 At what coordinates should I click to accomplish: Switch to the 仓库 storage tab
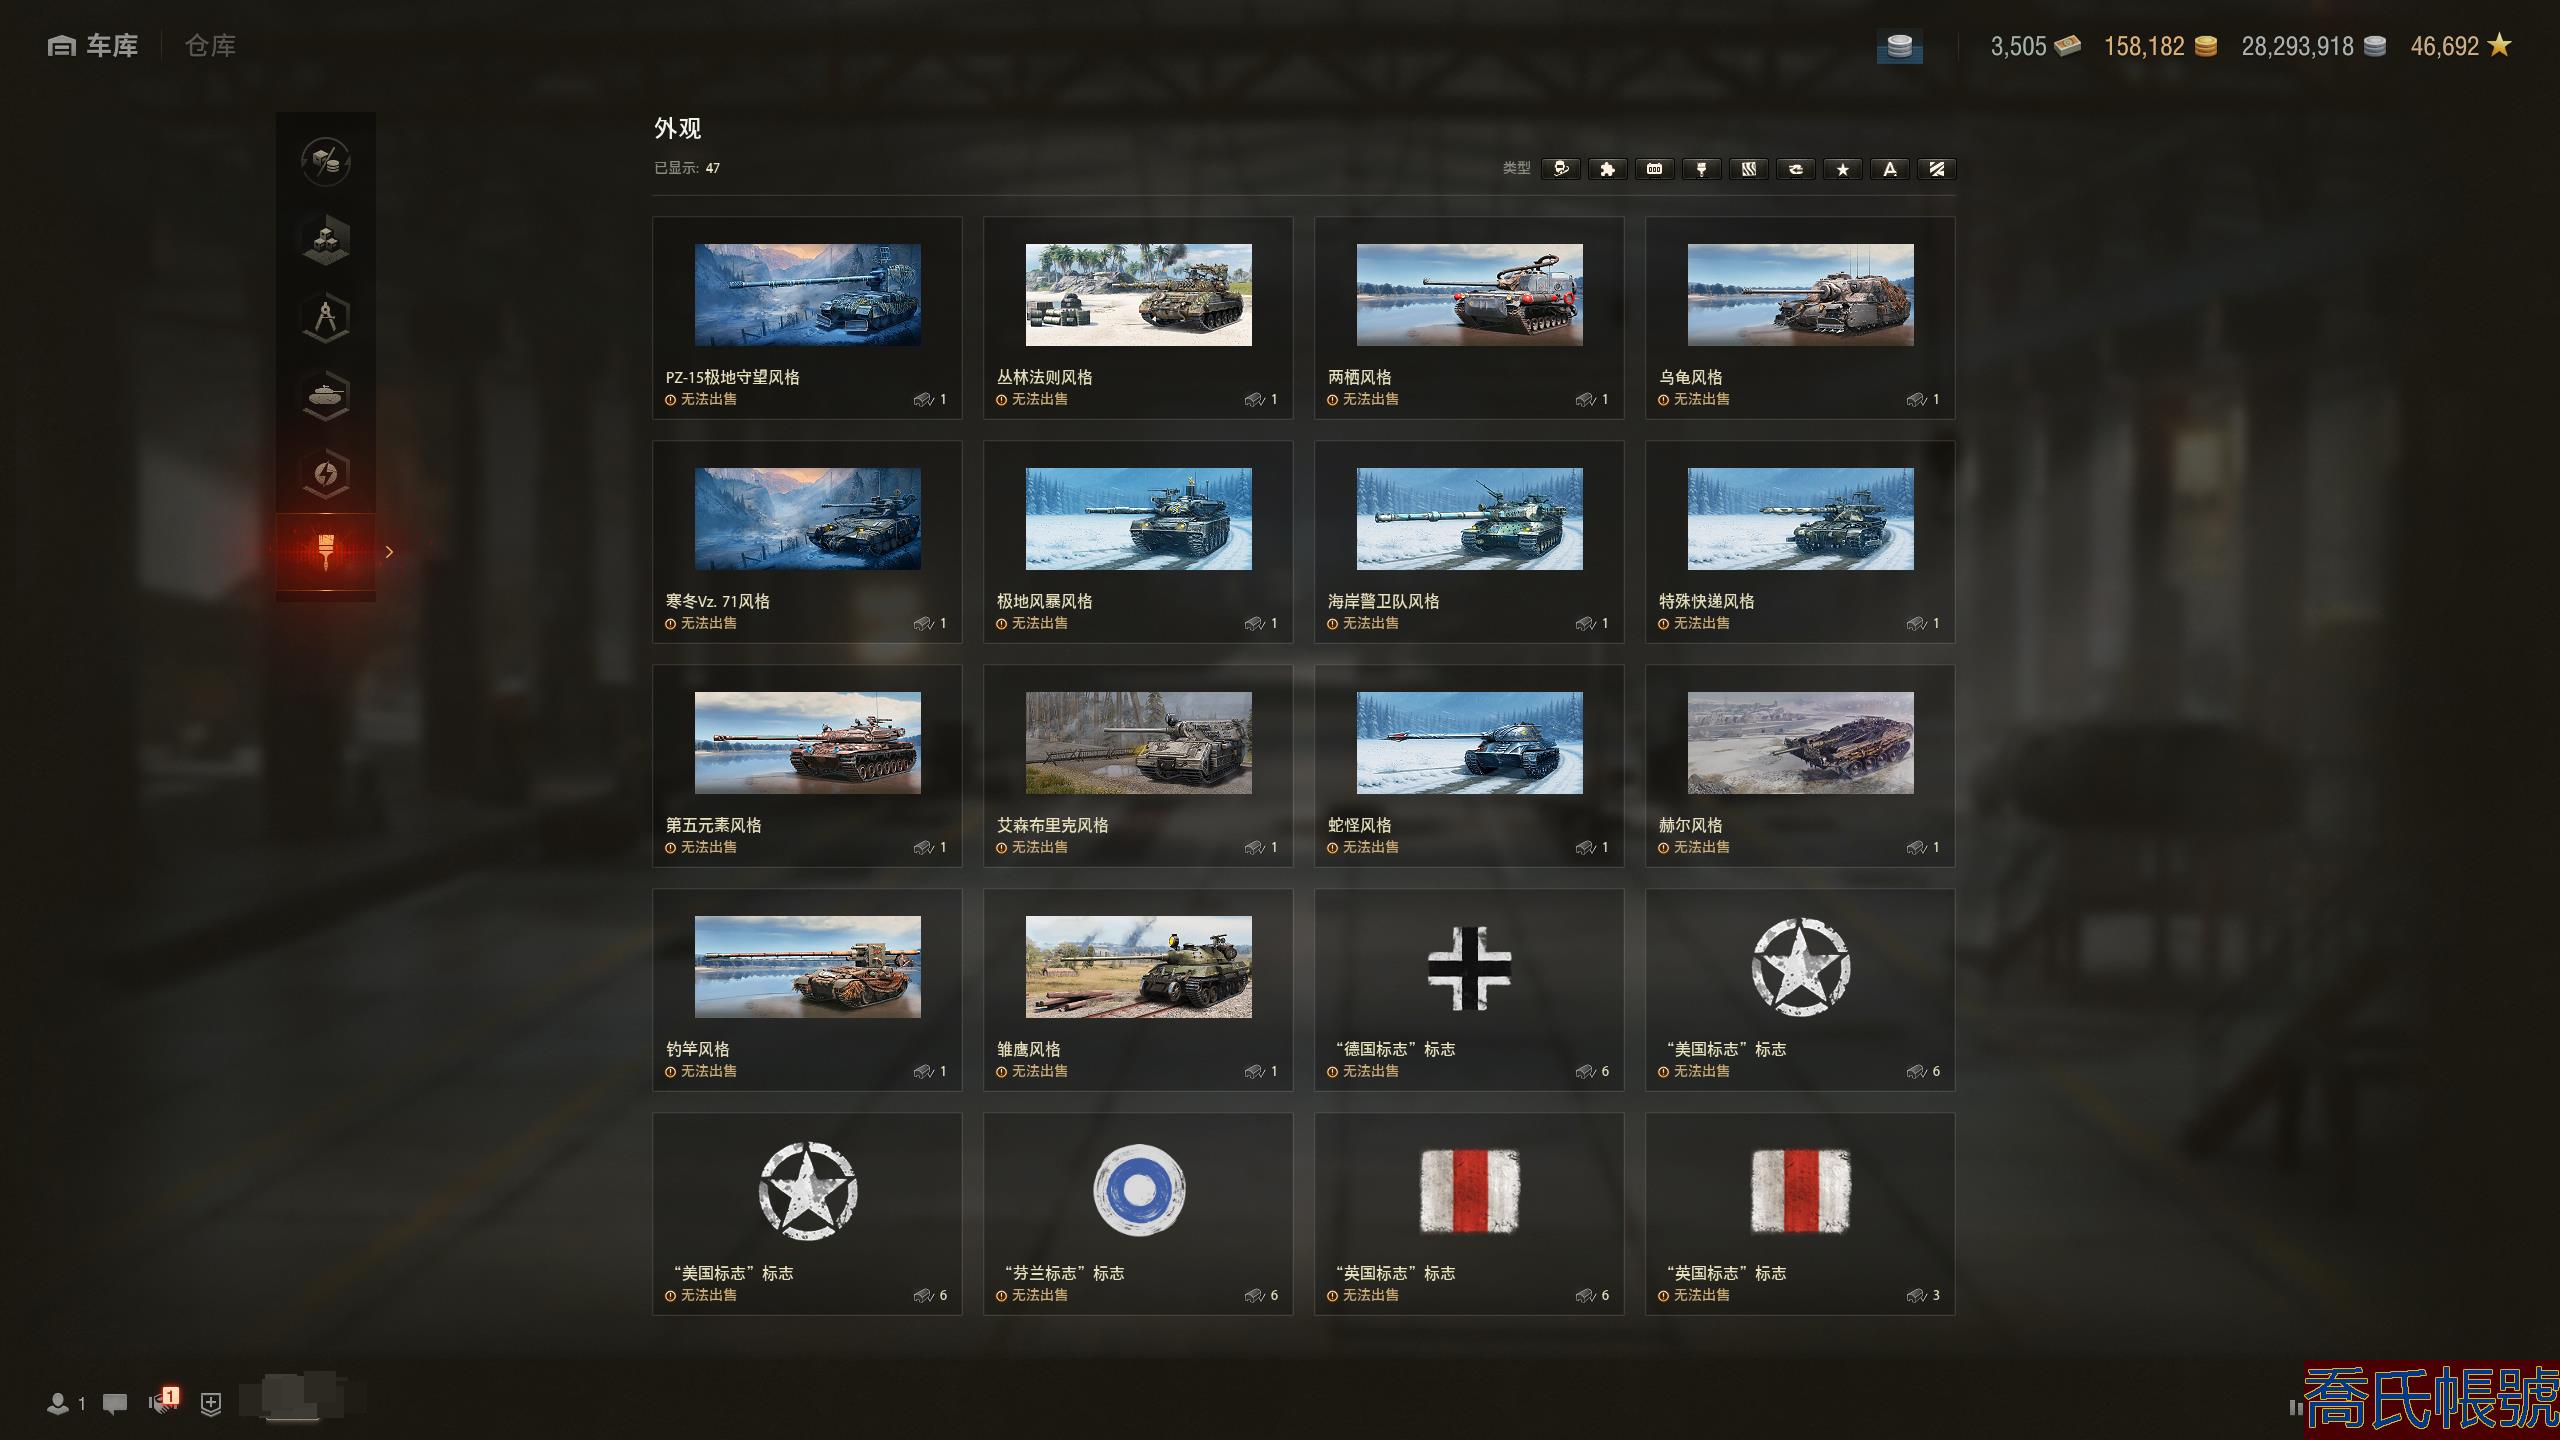[x=210, y=46]
